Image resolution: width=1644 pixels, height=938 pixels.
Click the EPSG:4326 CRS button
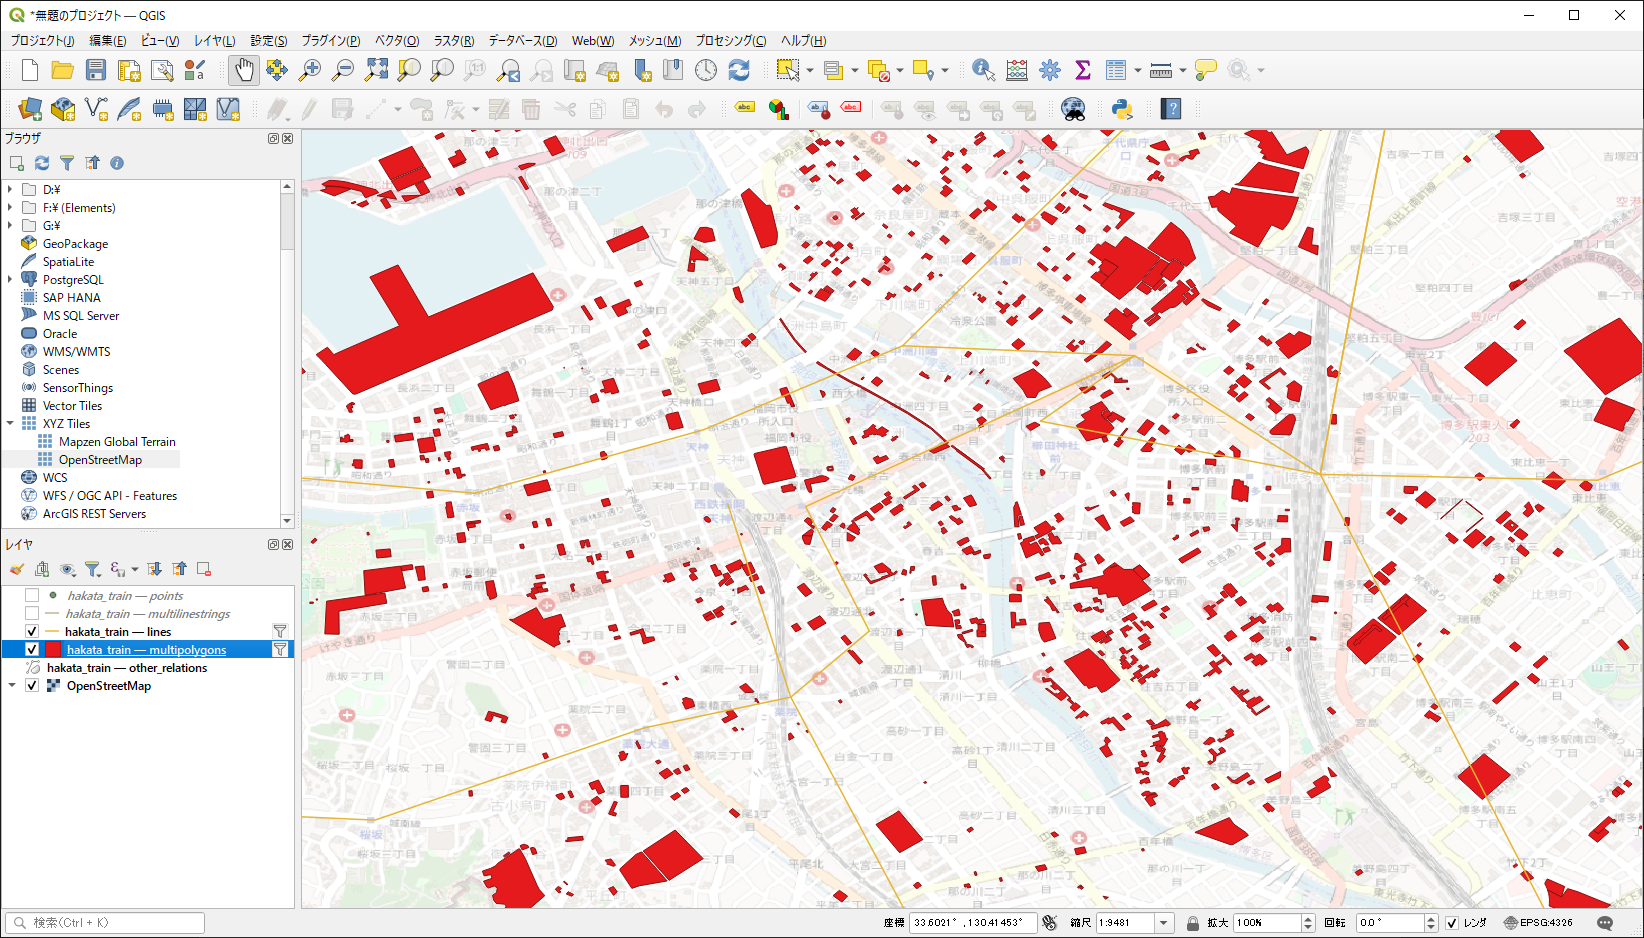tap(1538, 923)
